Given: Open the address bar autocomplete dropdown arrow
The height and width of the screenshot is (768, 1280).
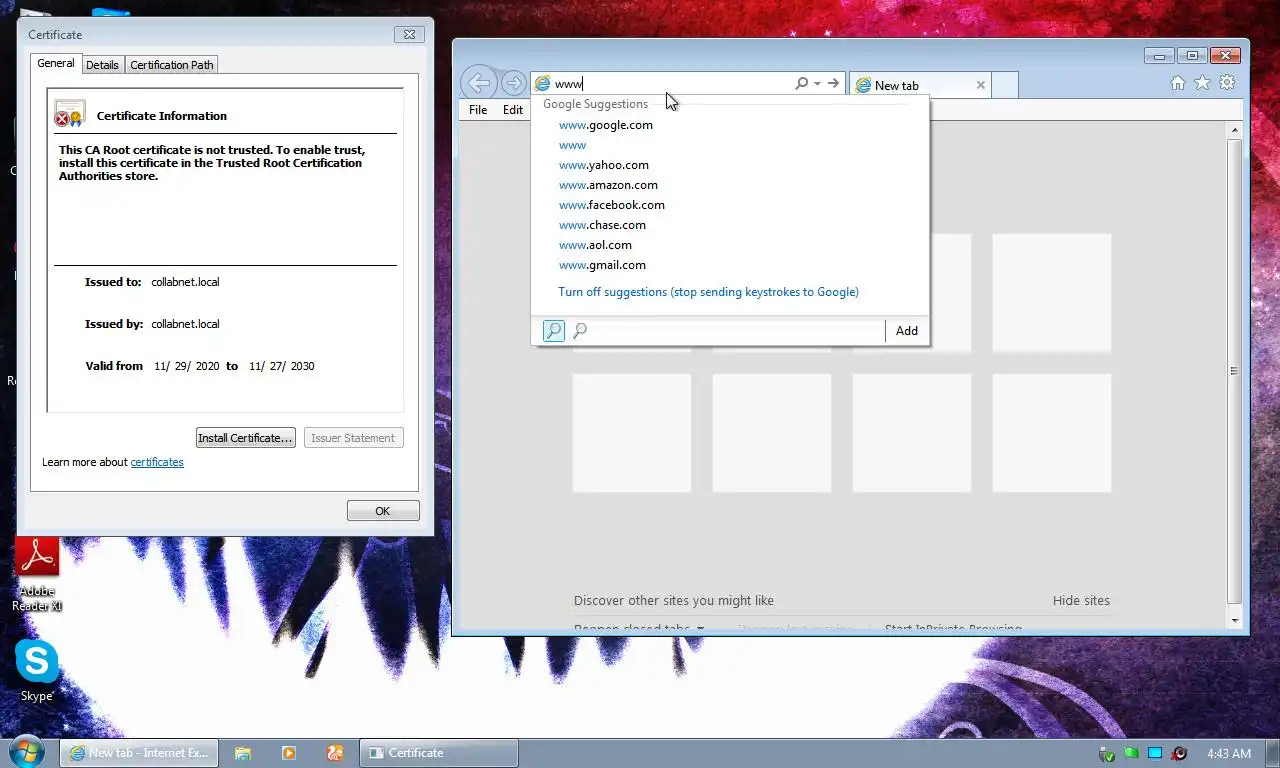Looking at the screenshot, I should [x=817, y=84].
